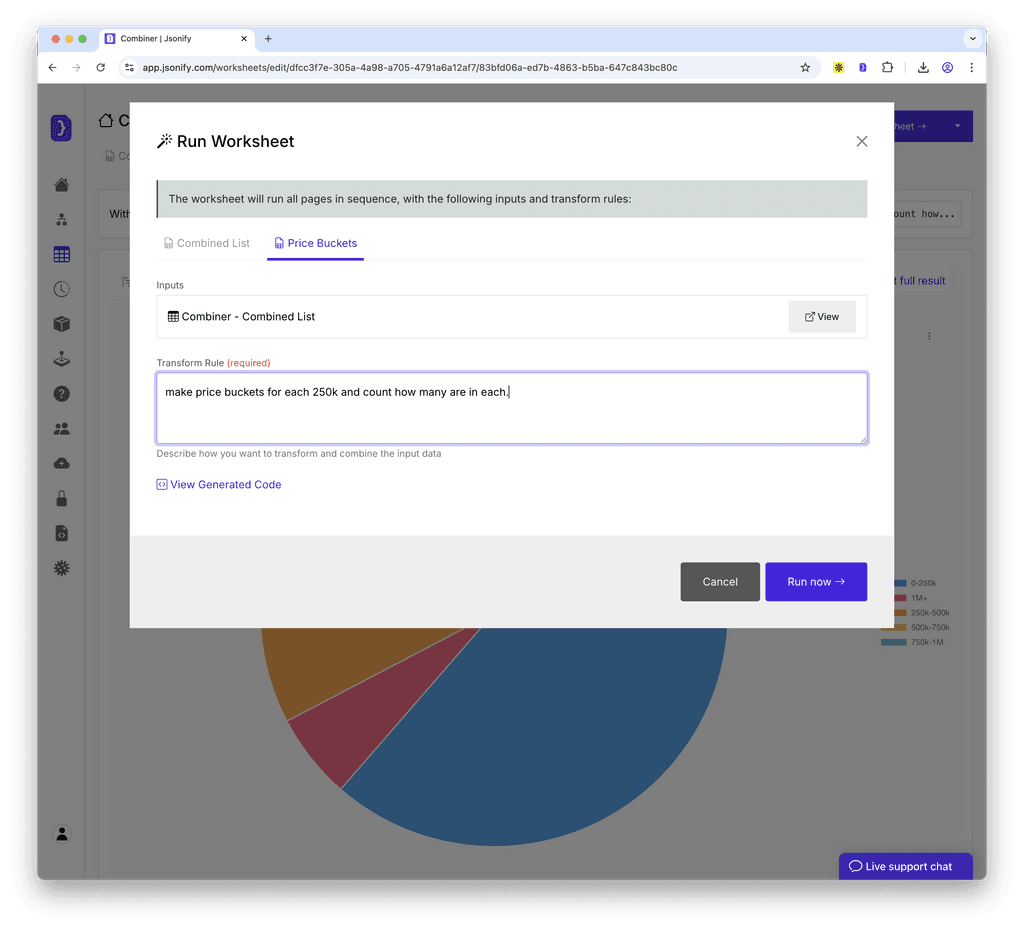Cancel the Run Worksheet dialog

tap(720, 582)
